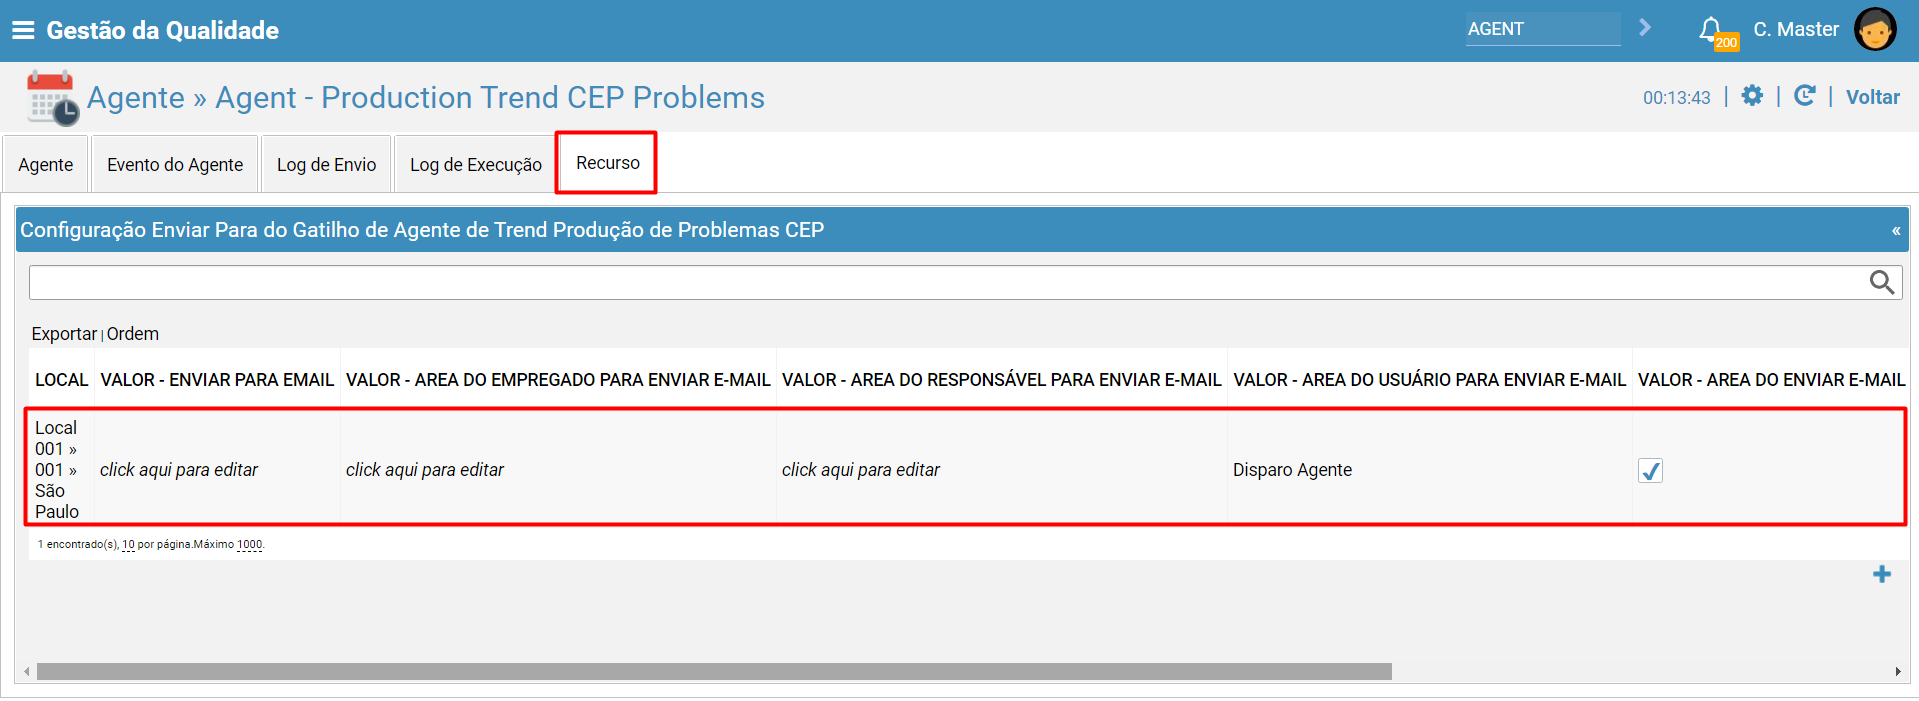
Task: Collapse the configuration panel with « icon
Action: pyautogui.click(x=1896, y=231)
